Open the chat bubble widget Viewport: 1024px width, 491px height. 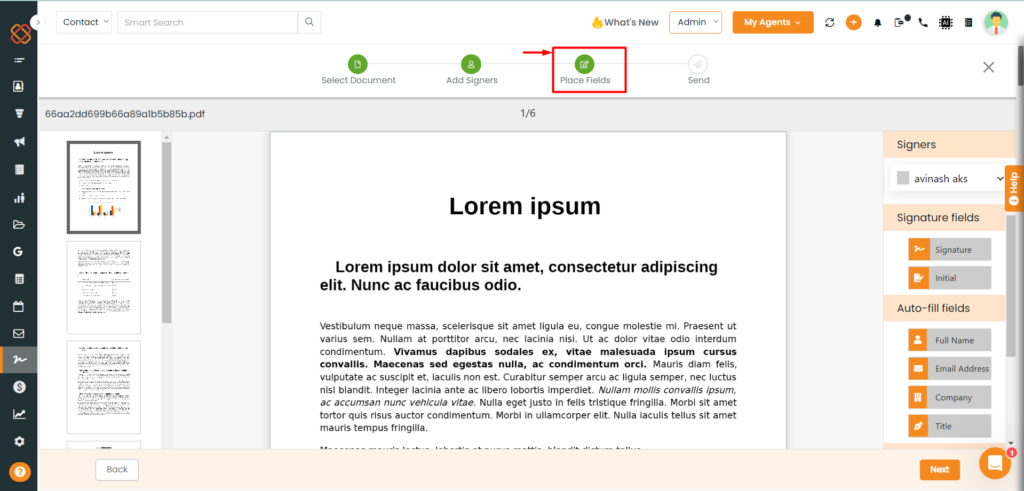coord(995,463)
